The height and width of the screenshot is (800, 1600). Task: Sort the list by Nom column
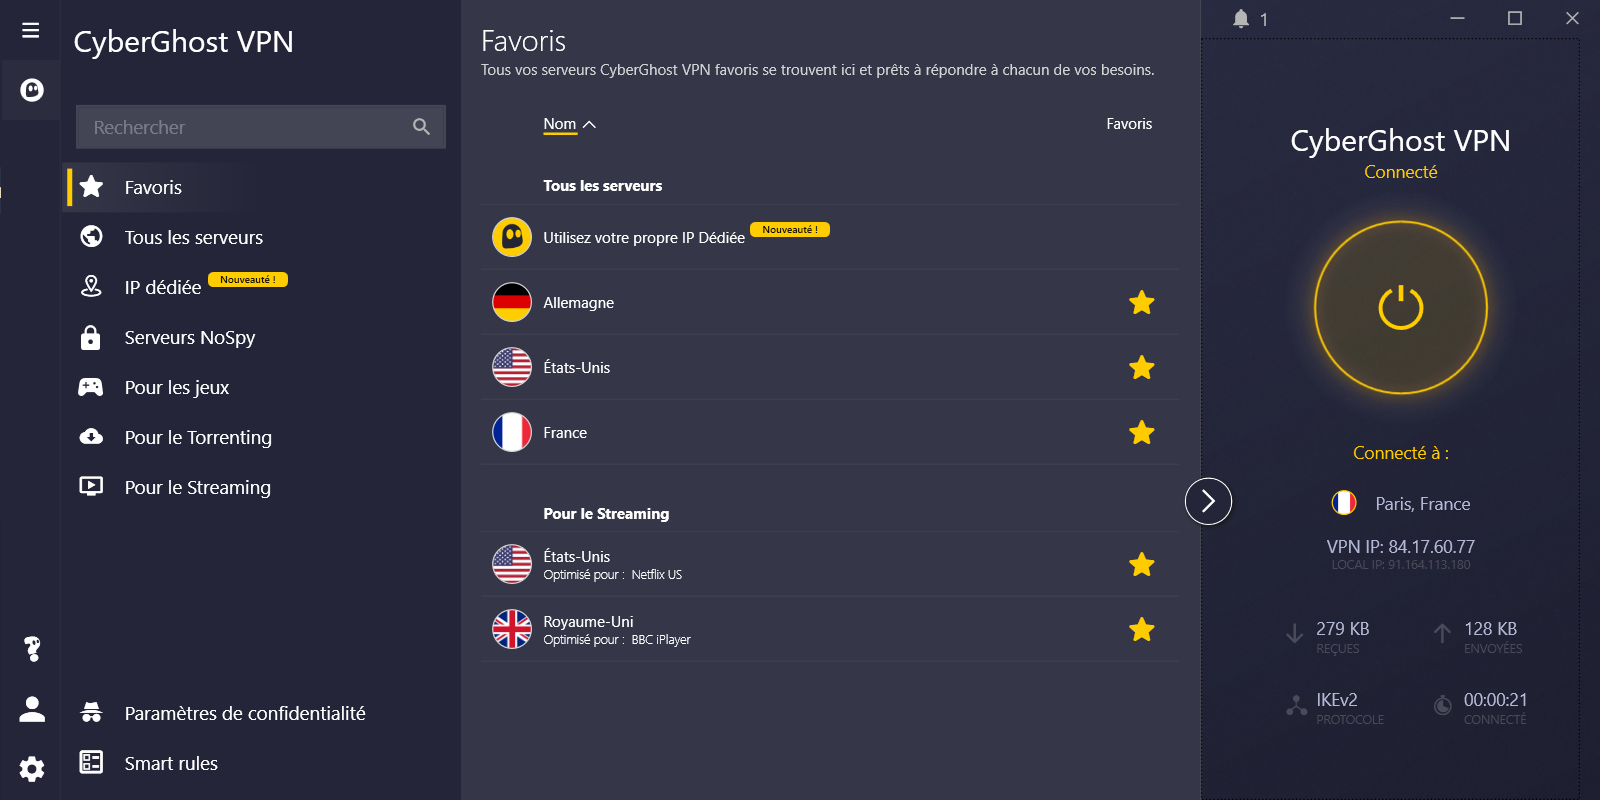561,124
